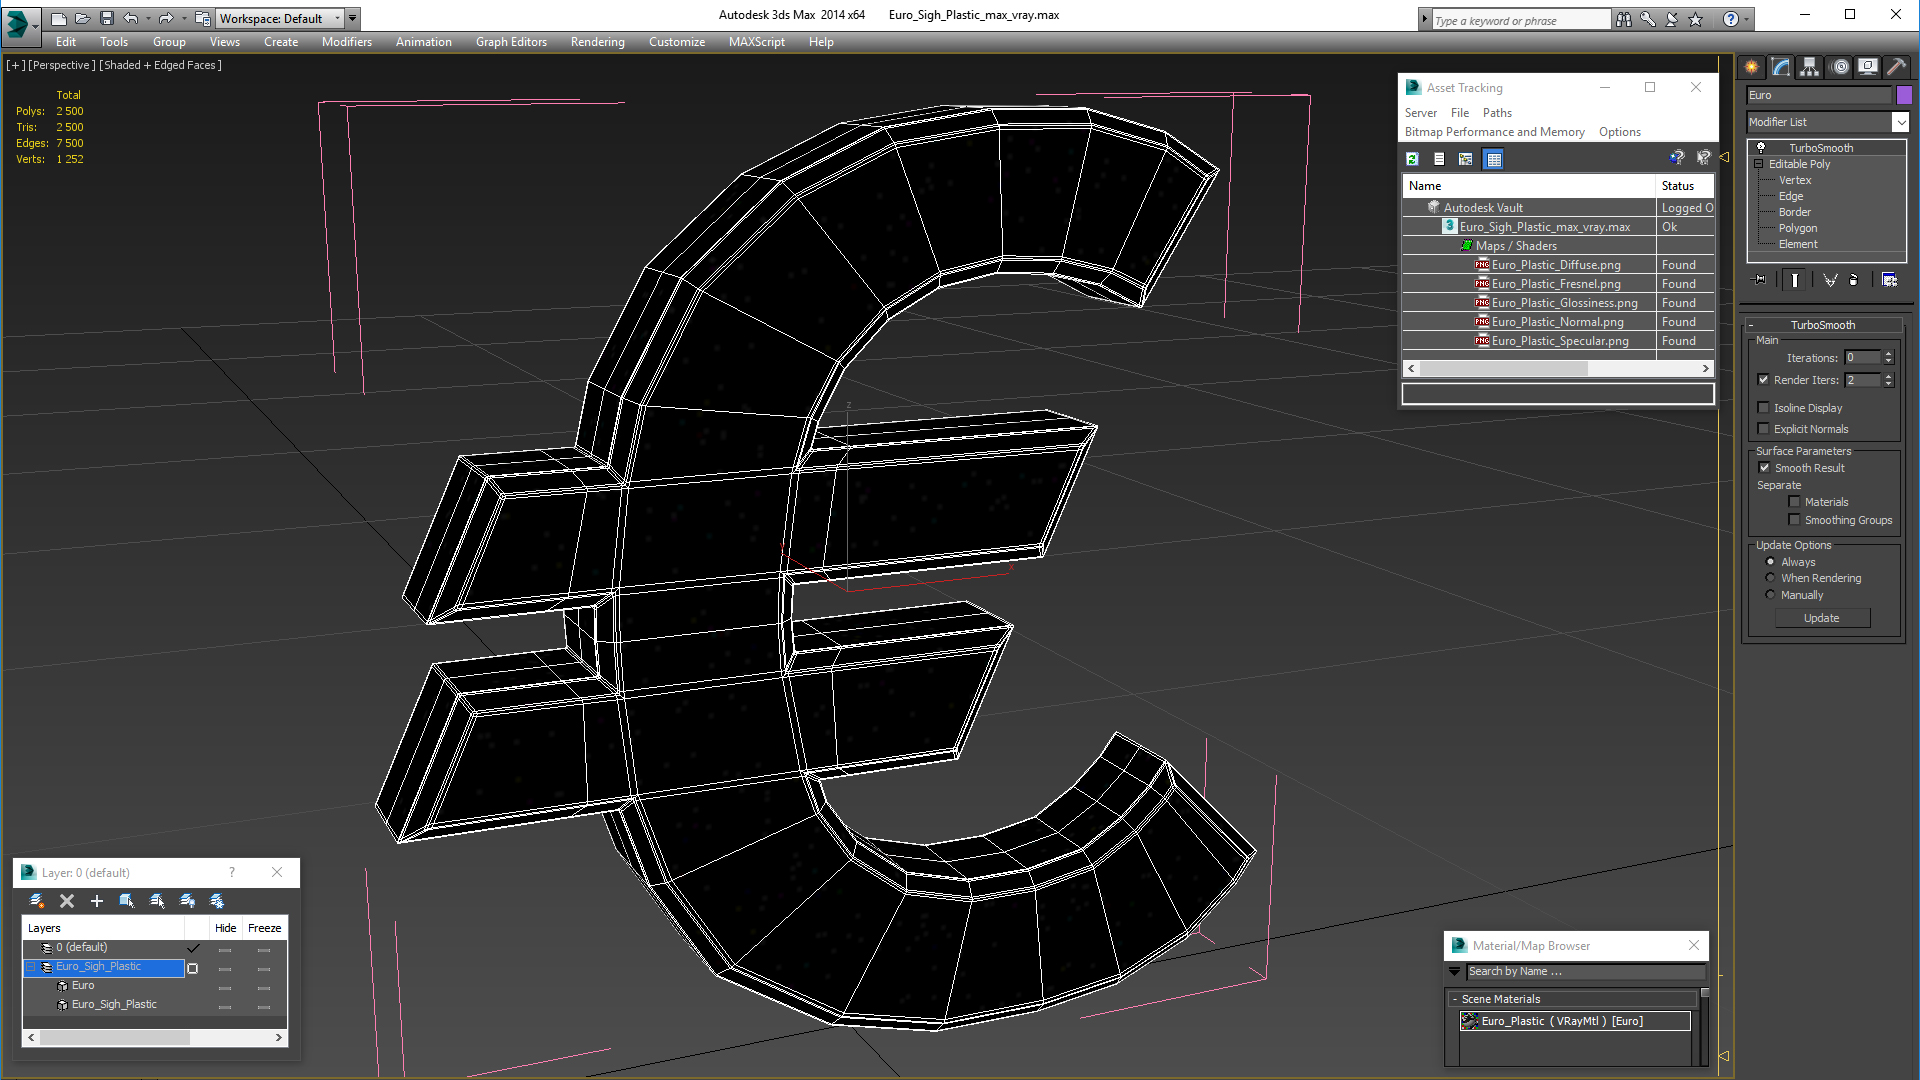Click the Save File floppy icon
Image resolution: width=1920 pixels, height=1080 pixels.
click(x=106, y=19)
